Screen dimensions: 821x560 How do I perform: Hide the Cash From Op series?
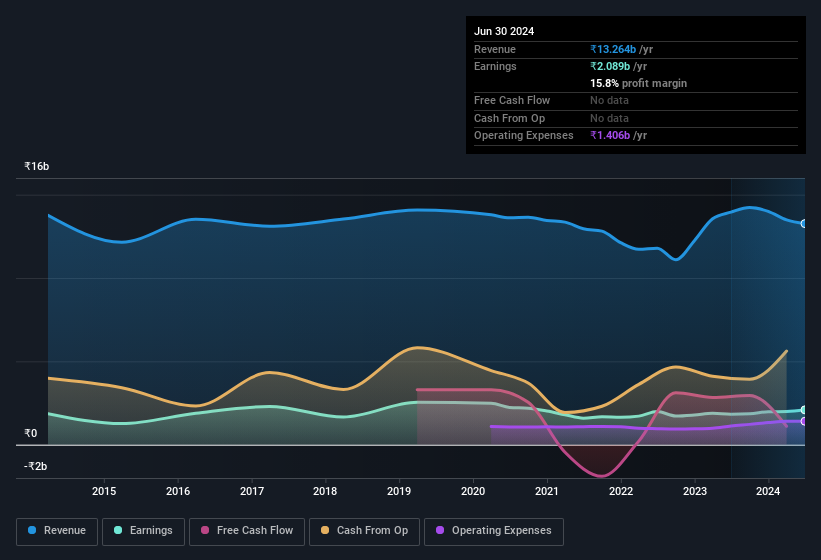364,531
